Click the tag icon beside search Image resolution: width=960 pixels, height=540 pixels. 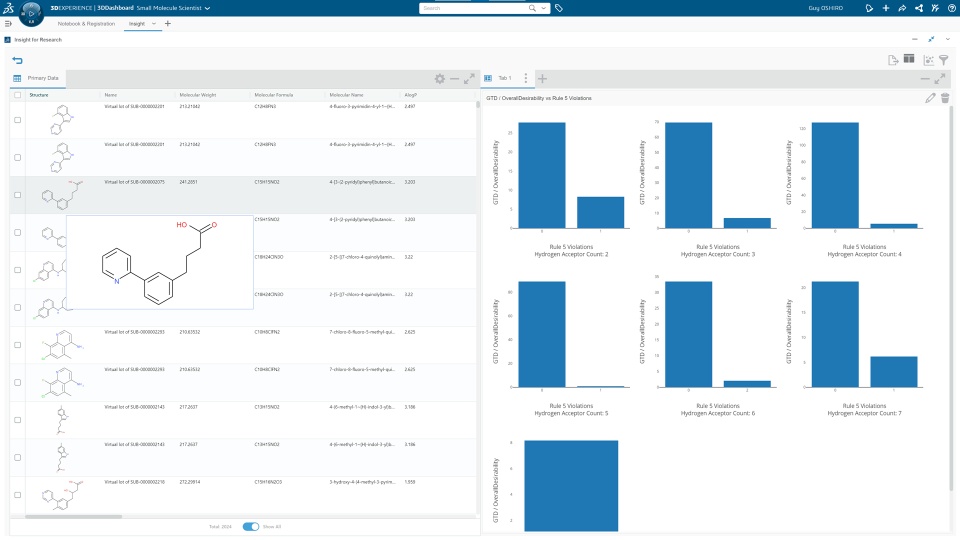(x=558, y=8)
